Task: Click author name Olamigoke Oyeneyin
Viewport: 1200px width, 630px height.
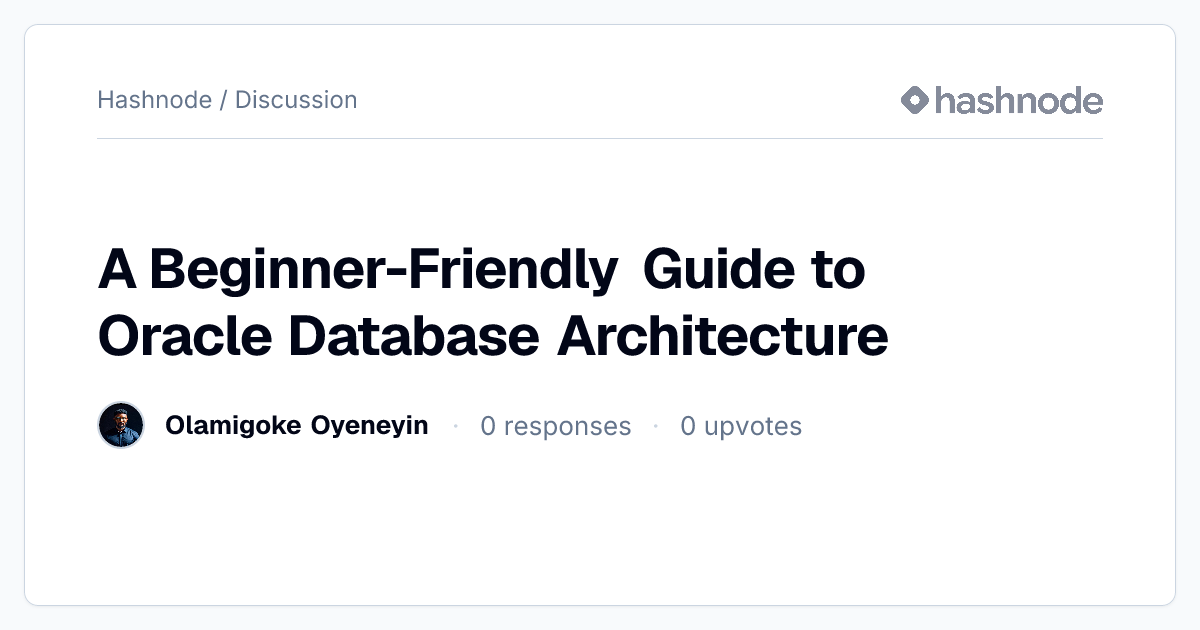Action: [296, 426]
